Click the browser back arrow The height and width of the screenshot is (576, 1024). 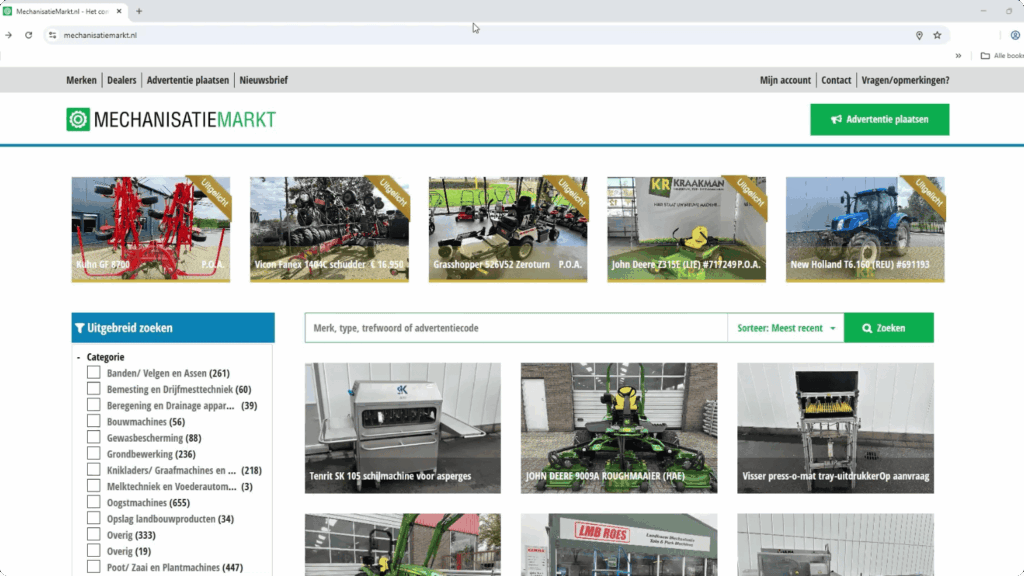tap(9, 35)
